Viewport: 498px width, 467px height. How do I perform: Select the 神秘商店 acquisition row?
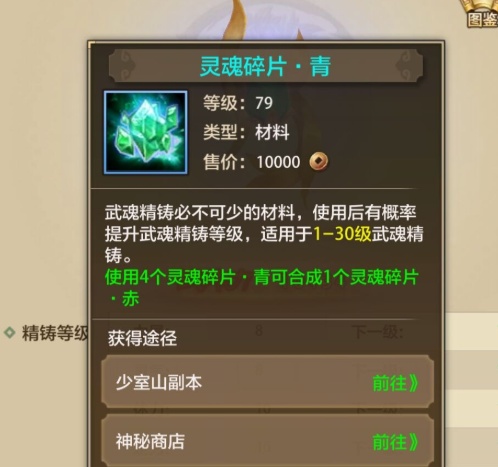(x=267, y=441)
